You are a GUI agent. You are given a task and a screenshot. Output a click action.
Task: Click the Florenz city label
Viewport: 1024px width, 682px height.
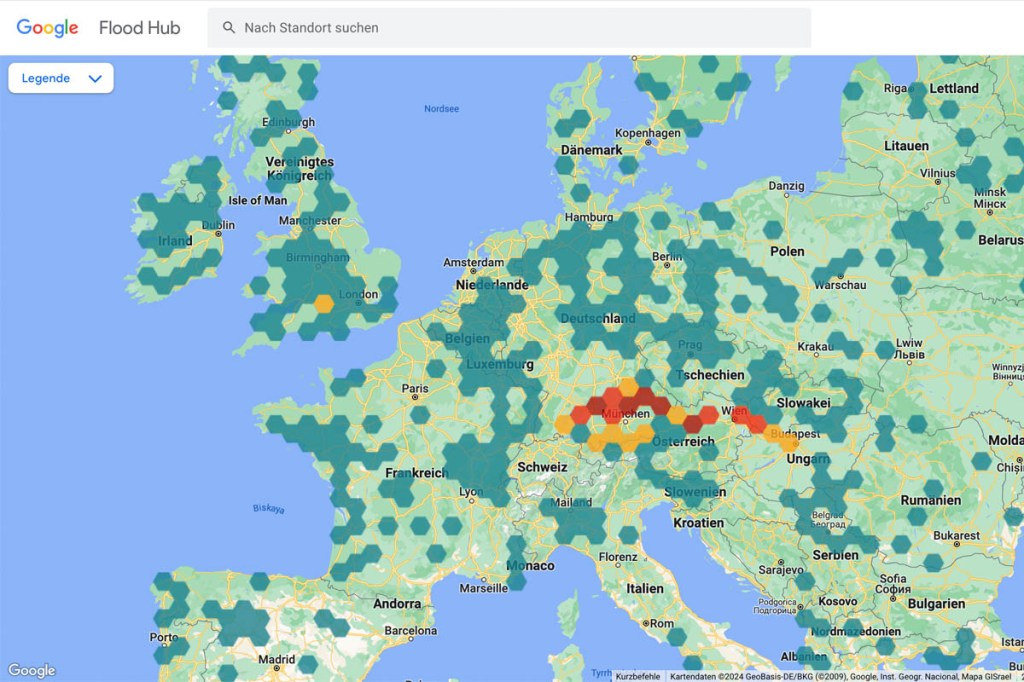coord(618,557)
